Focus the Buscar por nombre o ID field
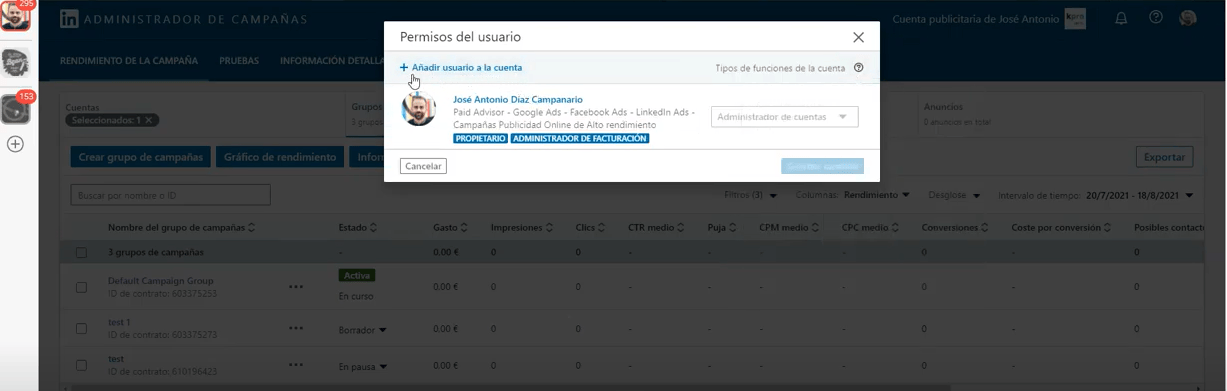The width and height of the screenshot is (1227, 391). click(170, 195)
